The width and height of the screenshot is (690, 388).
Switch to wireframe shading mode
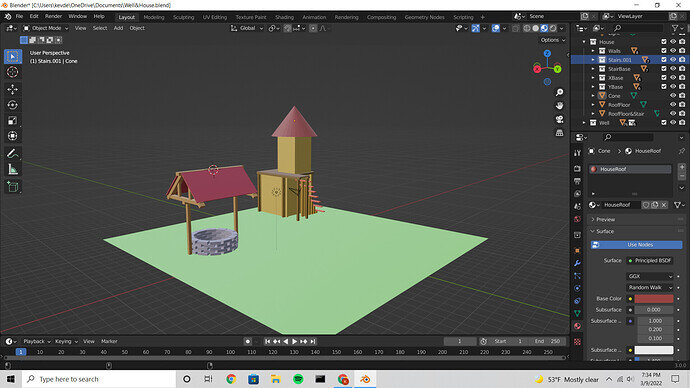click(x=527, y=28)
